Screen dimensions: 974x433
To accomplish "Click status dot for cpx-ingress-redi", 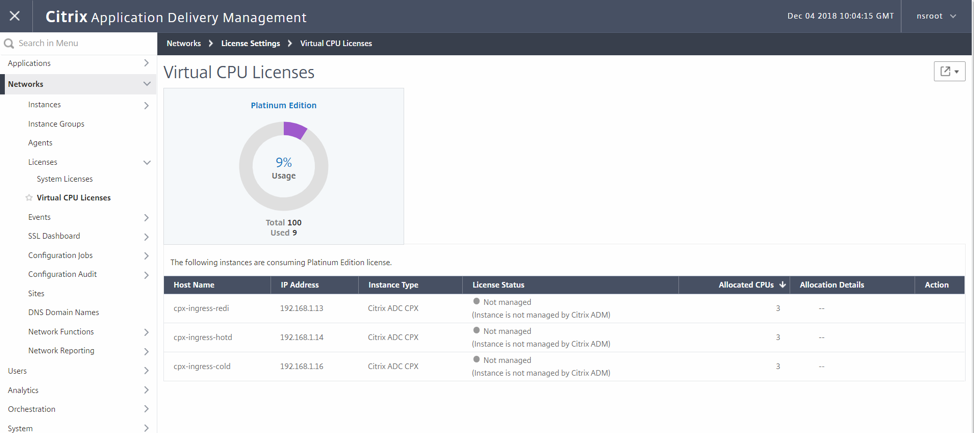I will (476, 301).
